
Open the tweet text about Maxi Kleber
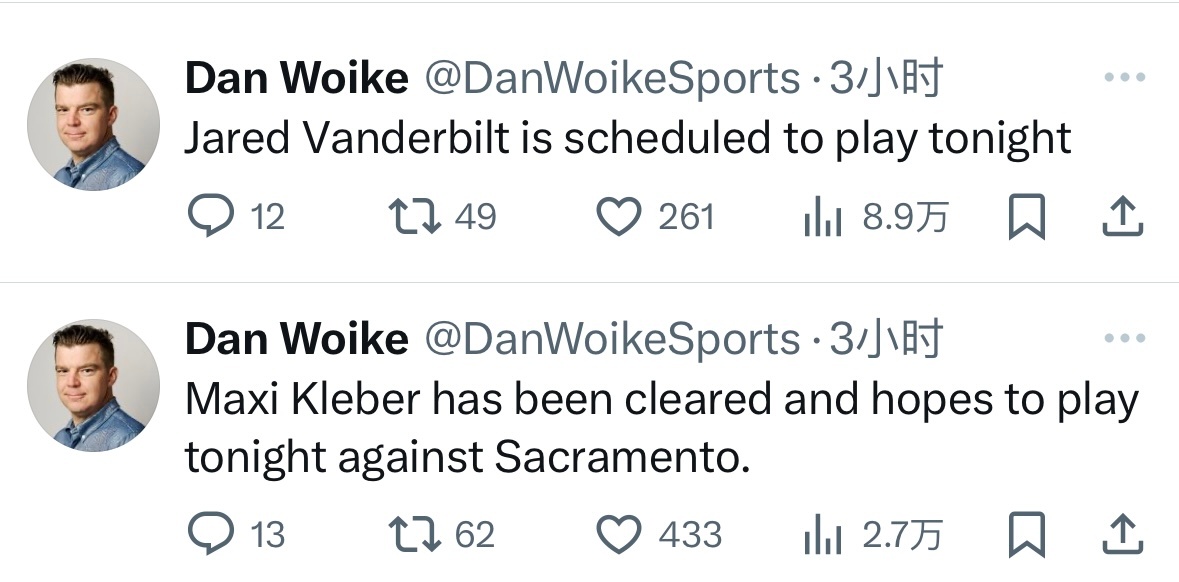pyautogui.click(x=660, y=428)
